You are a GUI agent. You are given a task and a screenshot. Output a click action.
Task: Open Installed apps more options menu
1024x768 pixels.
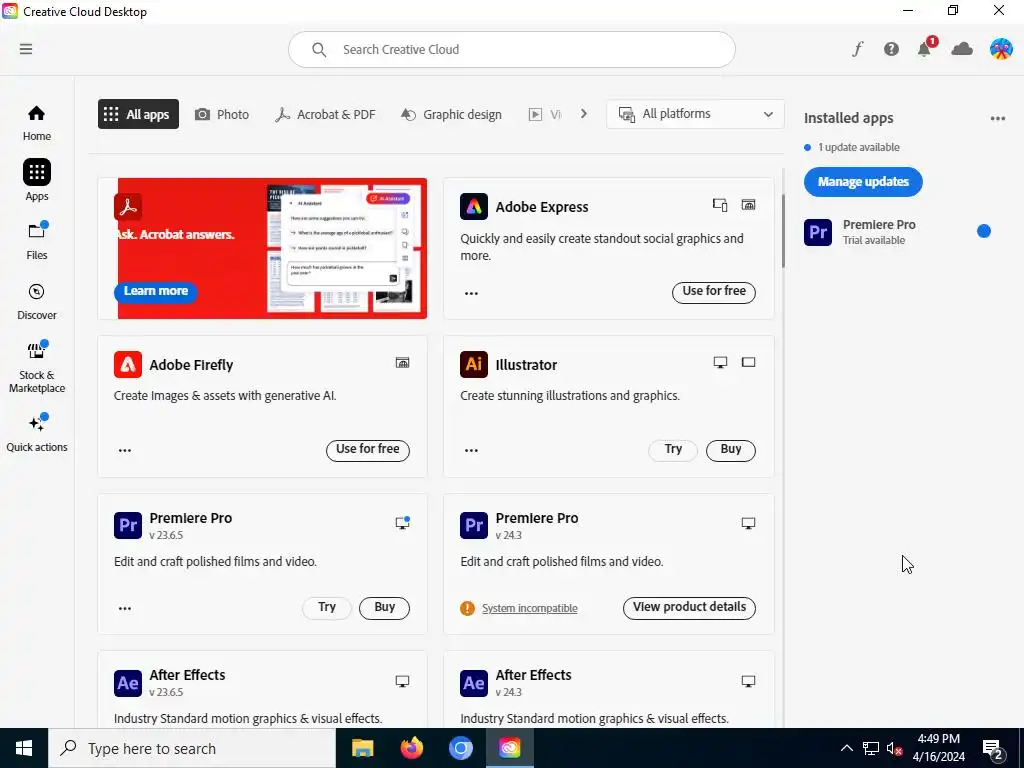(x=997, y=118)
